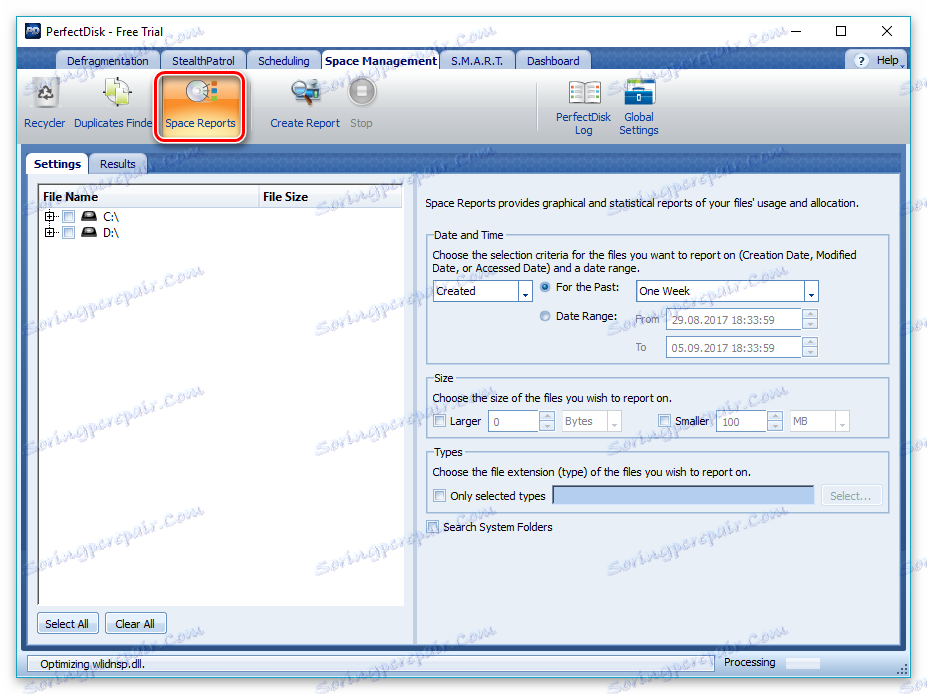Increase the From date stepper
The width and height of the screenshot is (927, 694).
point(810,314)
